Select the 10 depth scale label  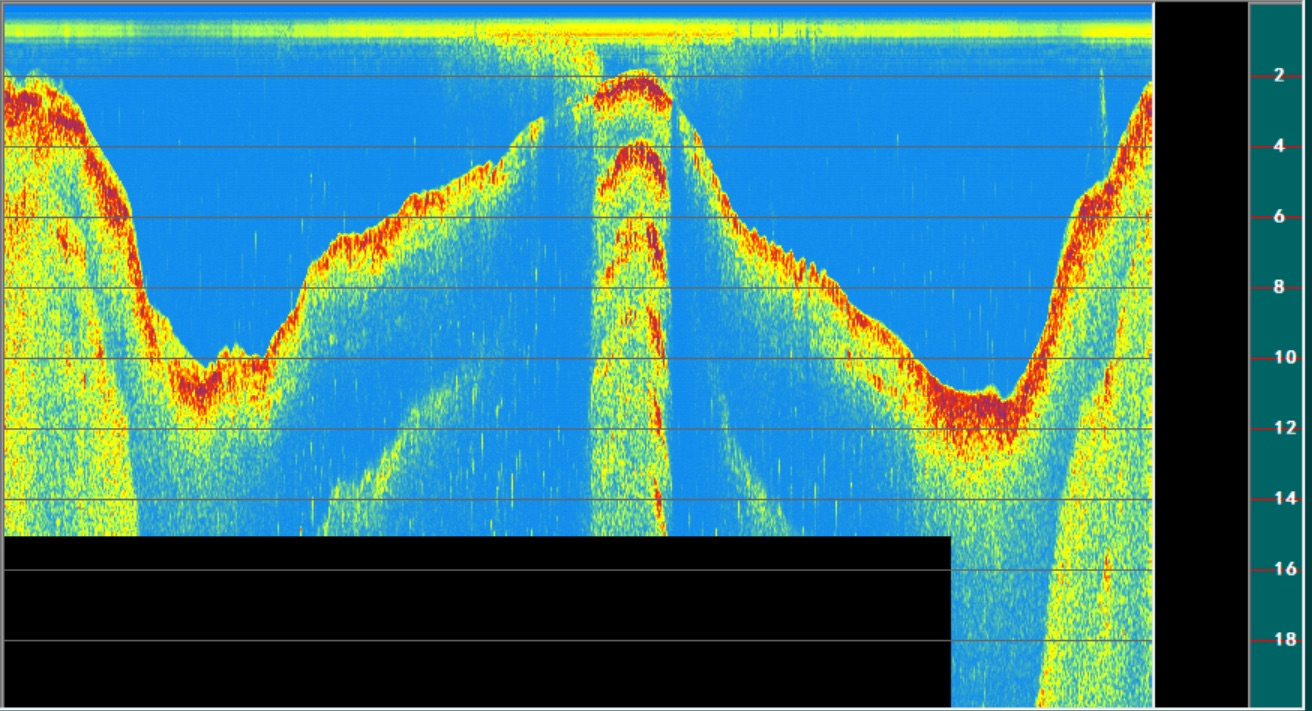[1284, 358]
